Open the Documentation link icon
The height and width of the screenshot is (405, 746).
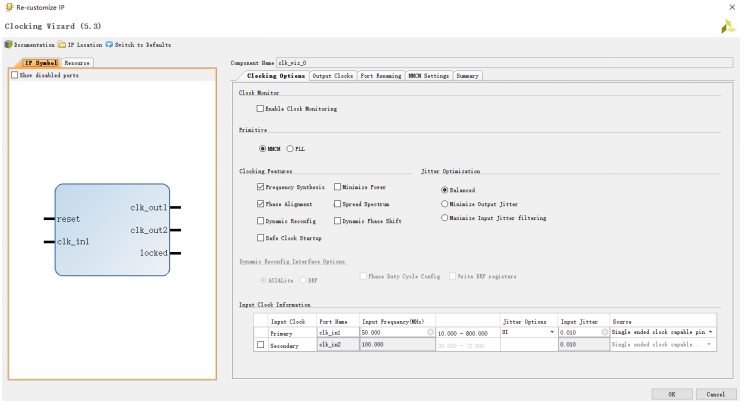click(8, 44)
